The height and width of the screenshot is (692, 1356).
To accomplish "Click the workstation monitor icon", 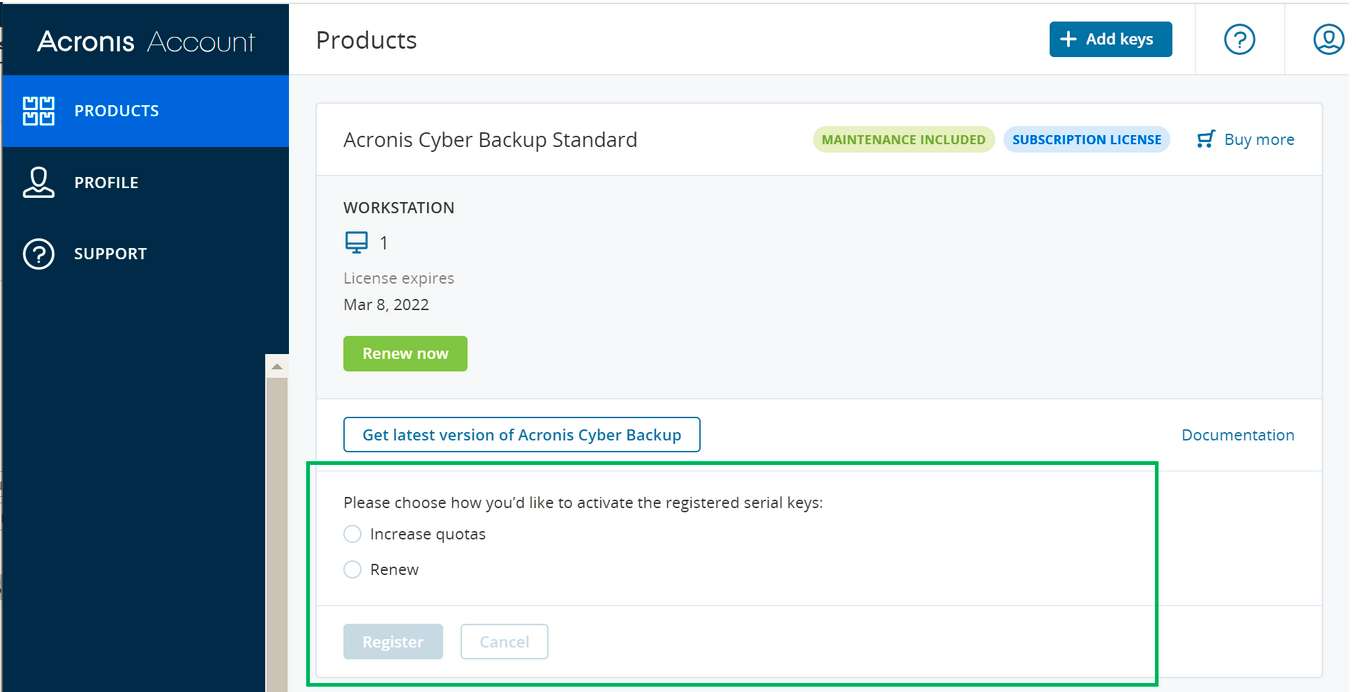I will (x=356, y=242).
